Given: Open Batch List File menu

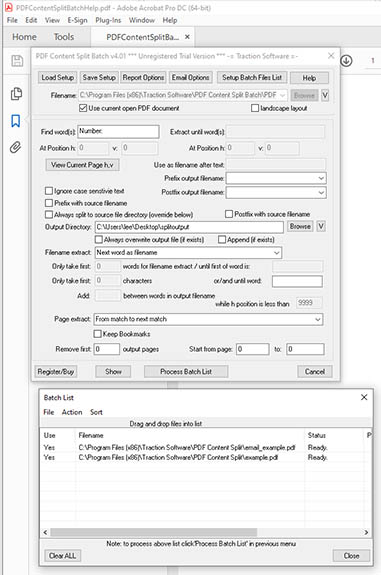Looking at the screenshot, I should click(48, 412).
